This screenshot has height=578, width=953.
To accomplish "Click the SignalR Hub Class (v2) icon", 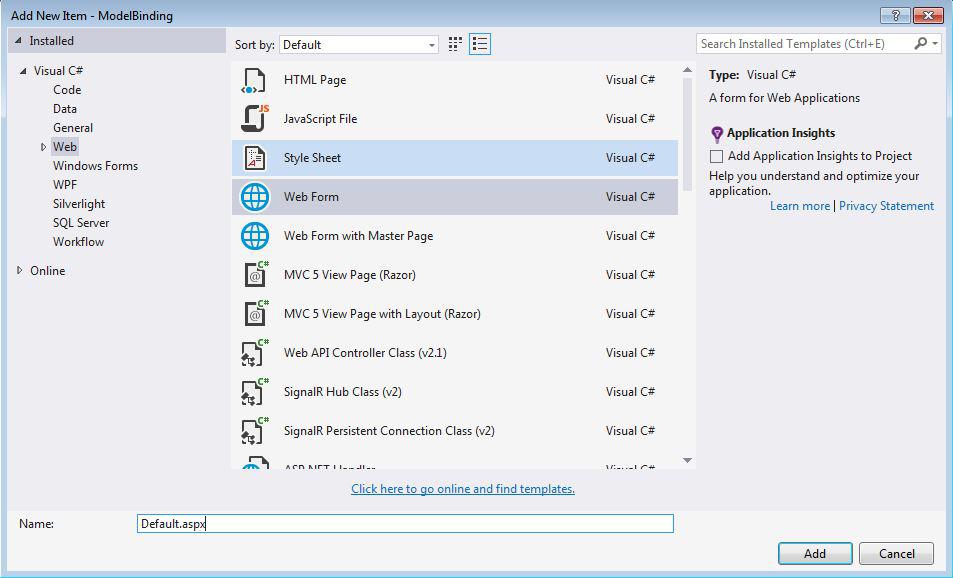I will 254,391.
